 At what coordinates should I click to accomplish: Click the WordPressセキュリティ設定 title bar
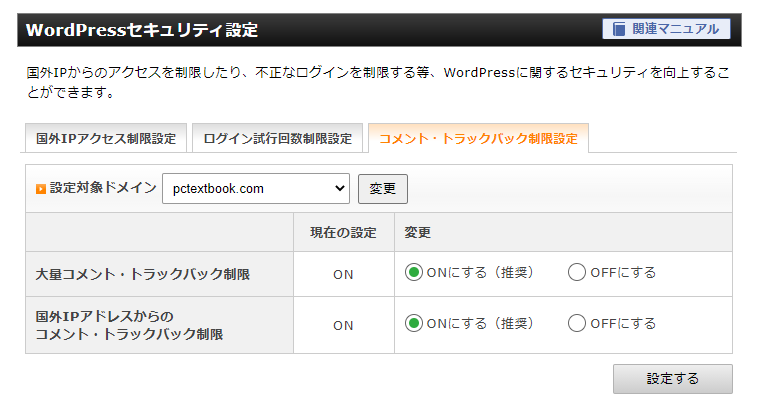click(379, 30)
